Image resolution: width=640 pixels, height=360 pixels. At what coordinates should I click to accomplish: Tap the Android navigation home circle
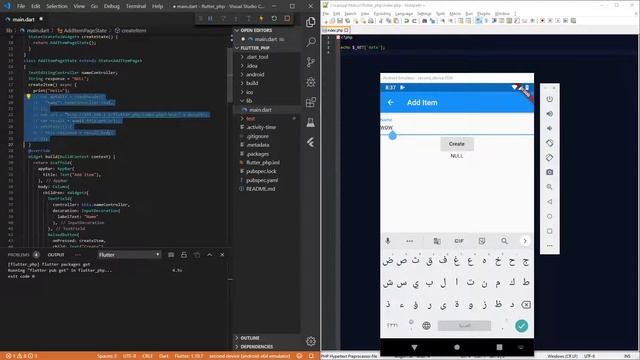(457, 347)
